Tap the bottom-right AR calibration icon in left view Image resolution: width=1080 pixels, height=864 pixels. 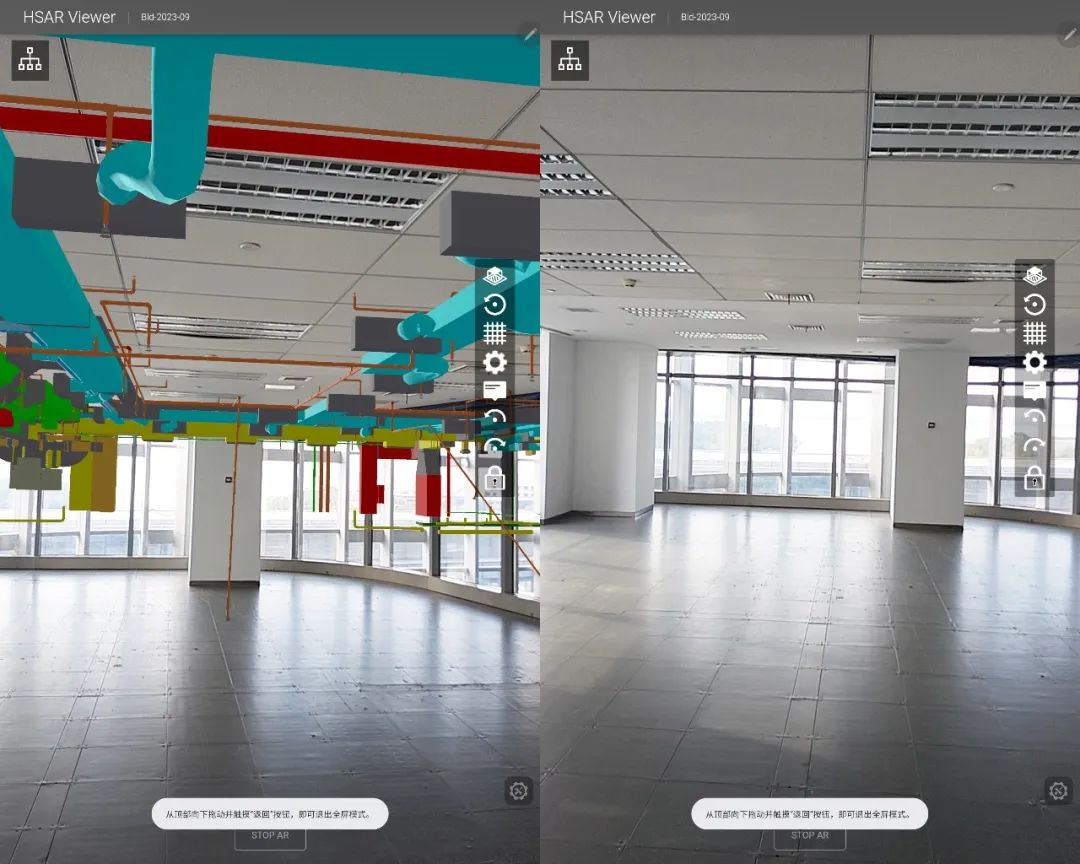(x=518, y=791)
